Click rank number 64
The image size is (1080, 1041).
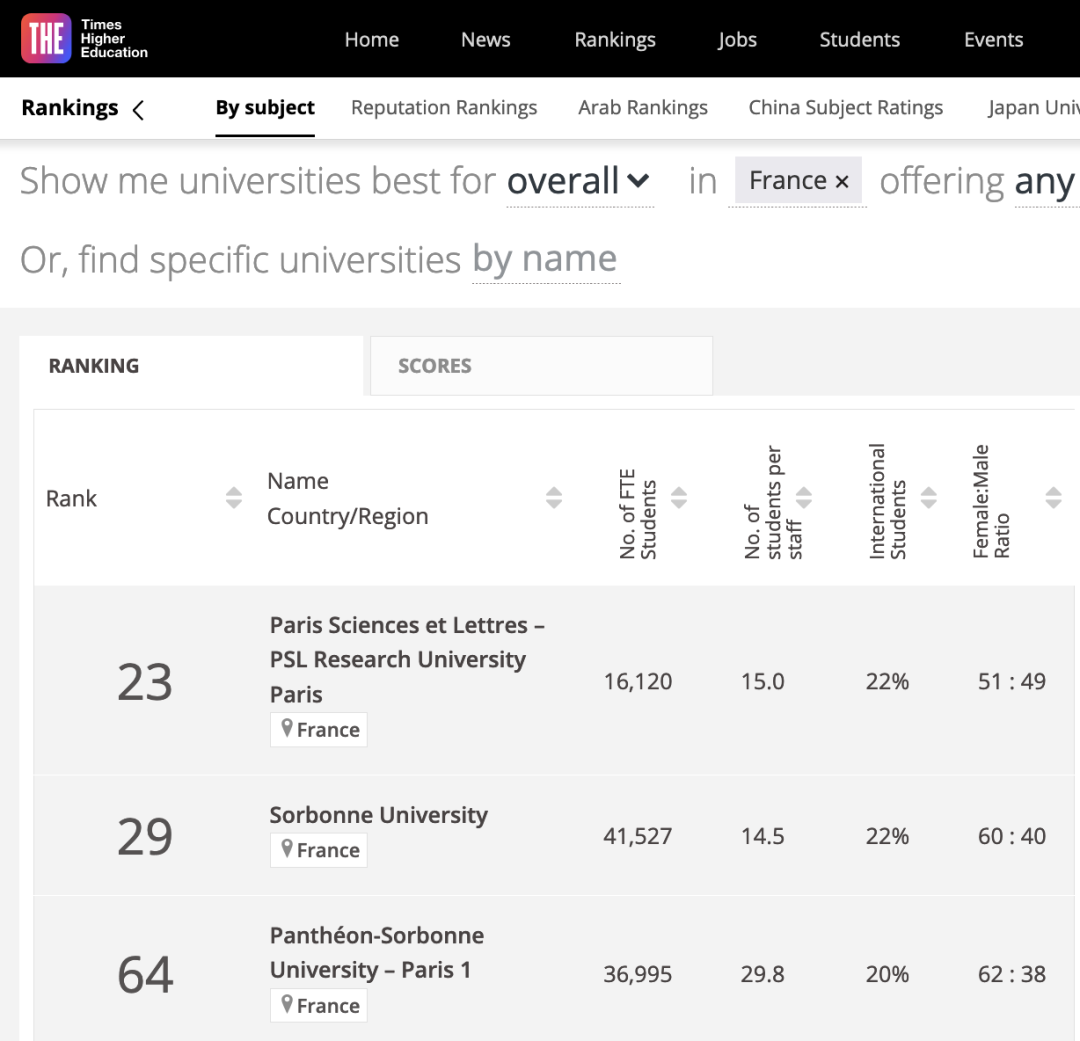pyautogui.click(x=145, y=974)
